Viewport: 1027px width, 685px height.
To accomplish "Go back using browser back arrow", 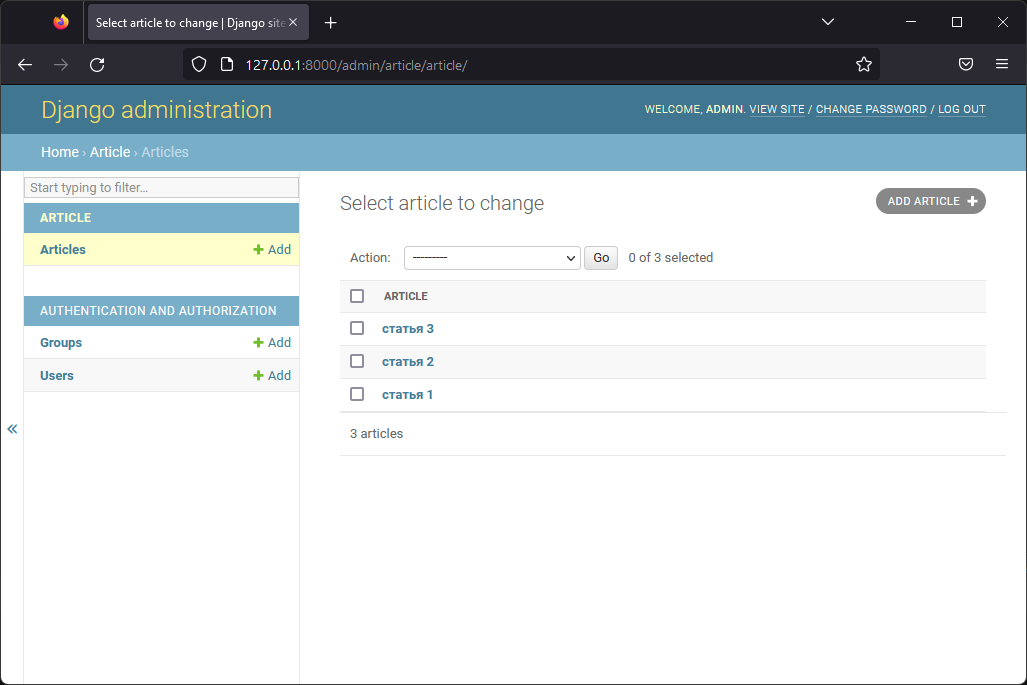I will [26, 65].
